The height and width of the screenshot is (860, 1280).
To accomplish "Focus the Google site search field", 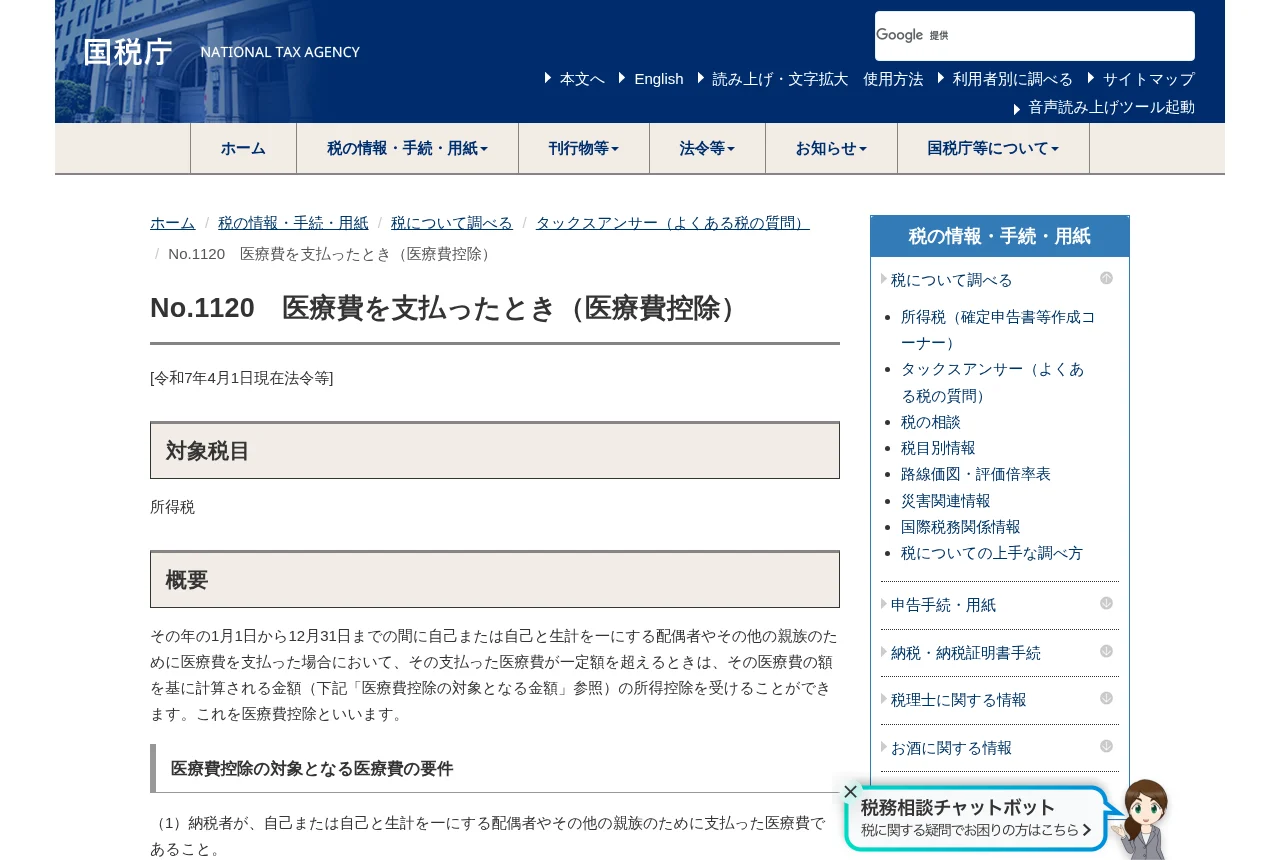I will tap(1034, 36).
